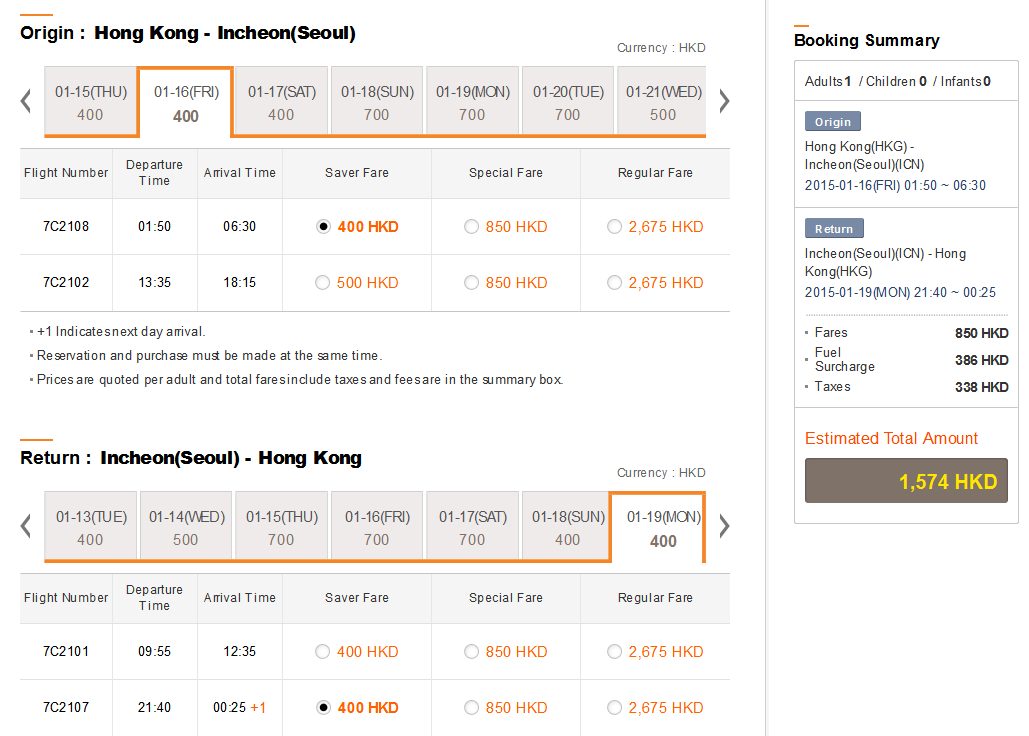This screenshot has width=1029, height=736.
Task: Click the 1,574 HKD estimated total box
Action: [906, 481]
